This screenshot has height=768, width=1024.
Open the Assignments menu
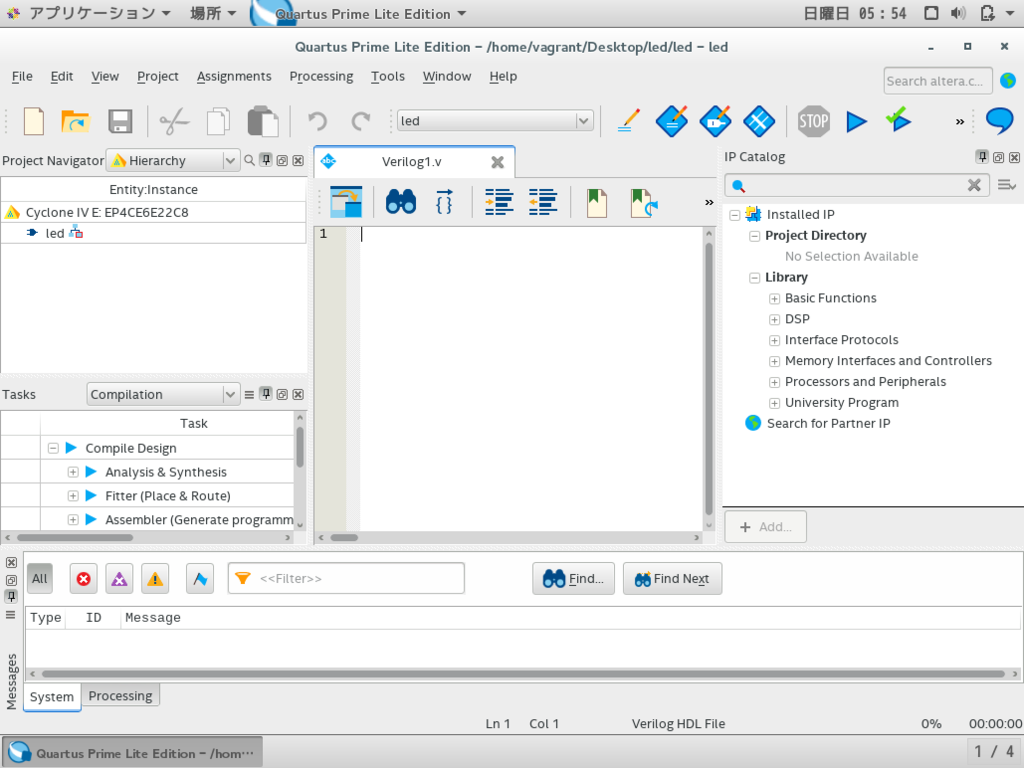tap(234, 76)
